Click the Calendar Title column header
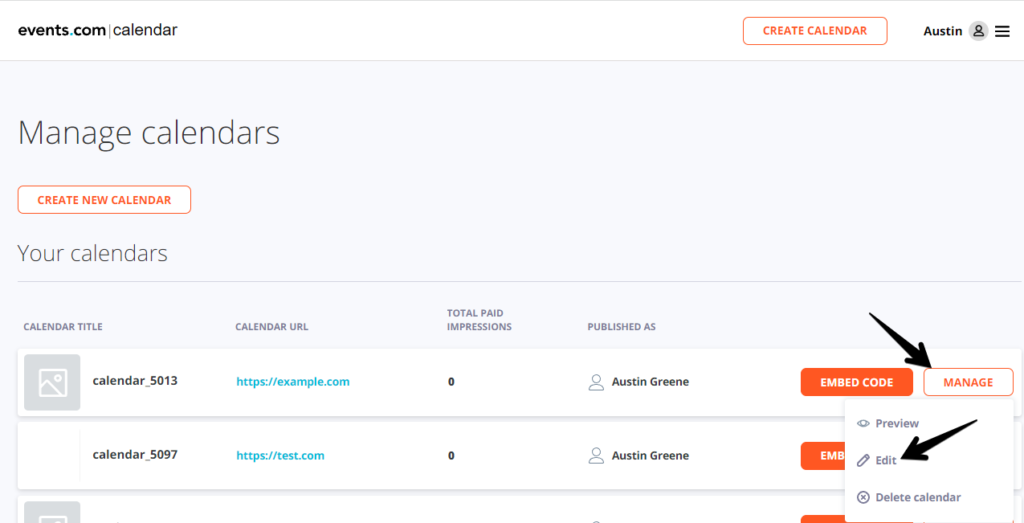 click(63, 326)
